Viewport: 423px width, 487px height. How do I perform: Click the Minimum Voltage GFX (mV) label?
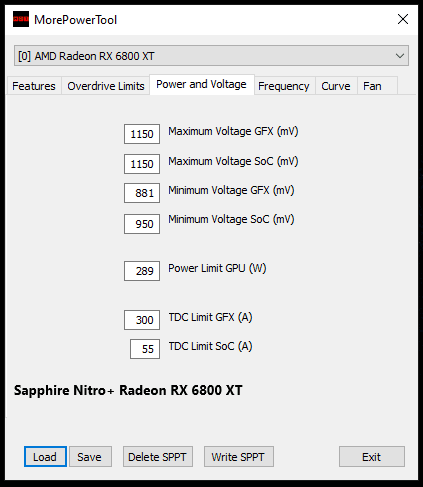coord(231,191)
